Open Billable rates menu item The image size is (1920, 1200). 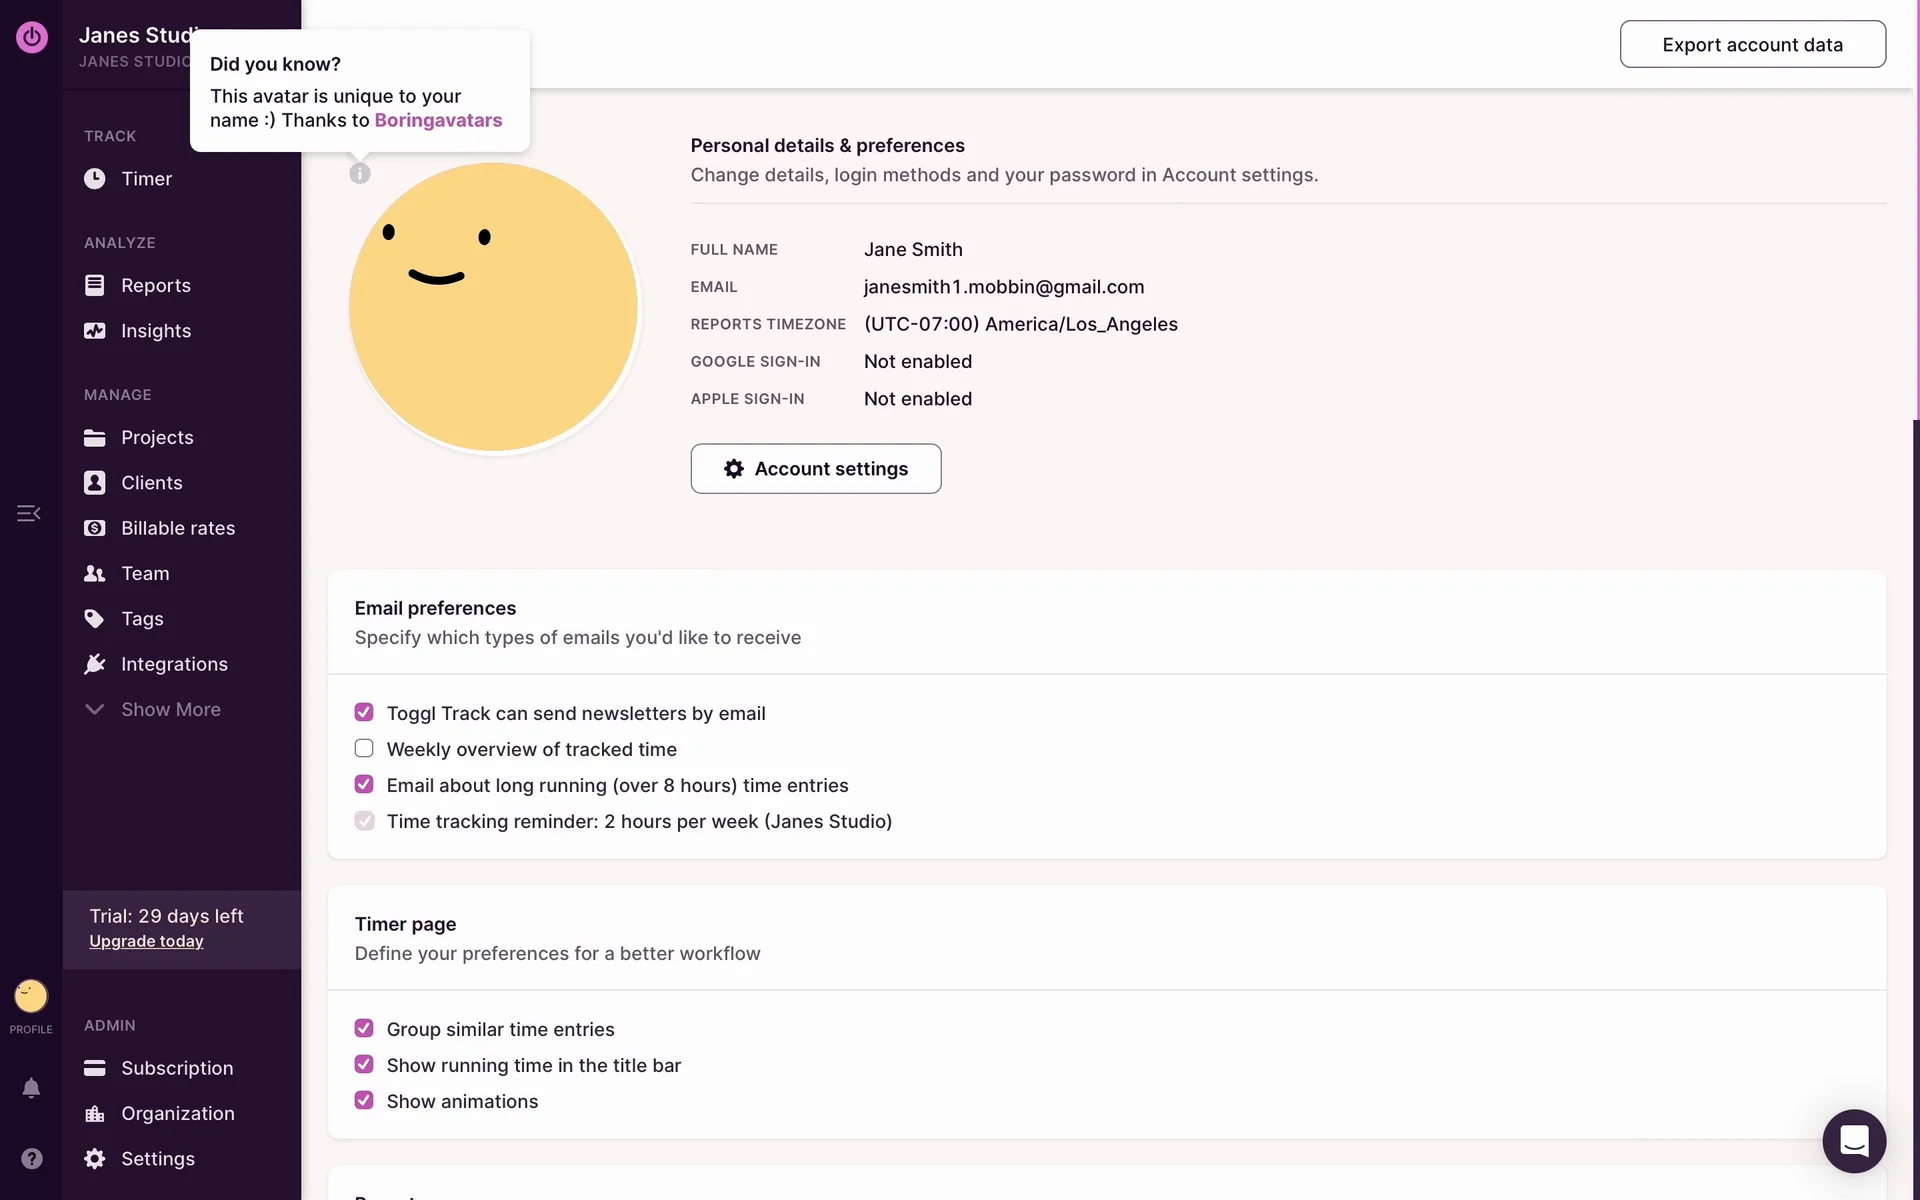(177, 528)
